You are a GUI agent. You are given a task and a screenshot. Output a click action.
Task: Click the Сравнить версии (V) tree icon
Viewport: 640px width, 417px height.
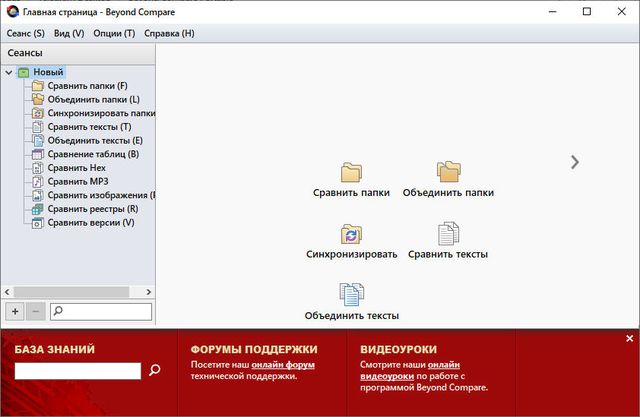click(38, 223)
